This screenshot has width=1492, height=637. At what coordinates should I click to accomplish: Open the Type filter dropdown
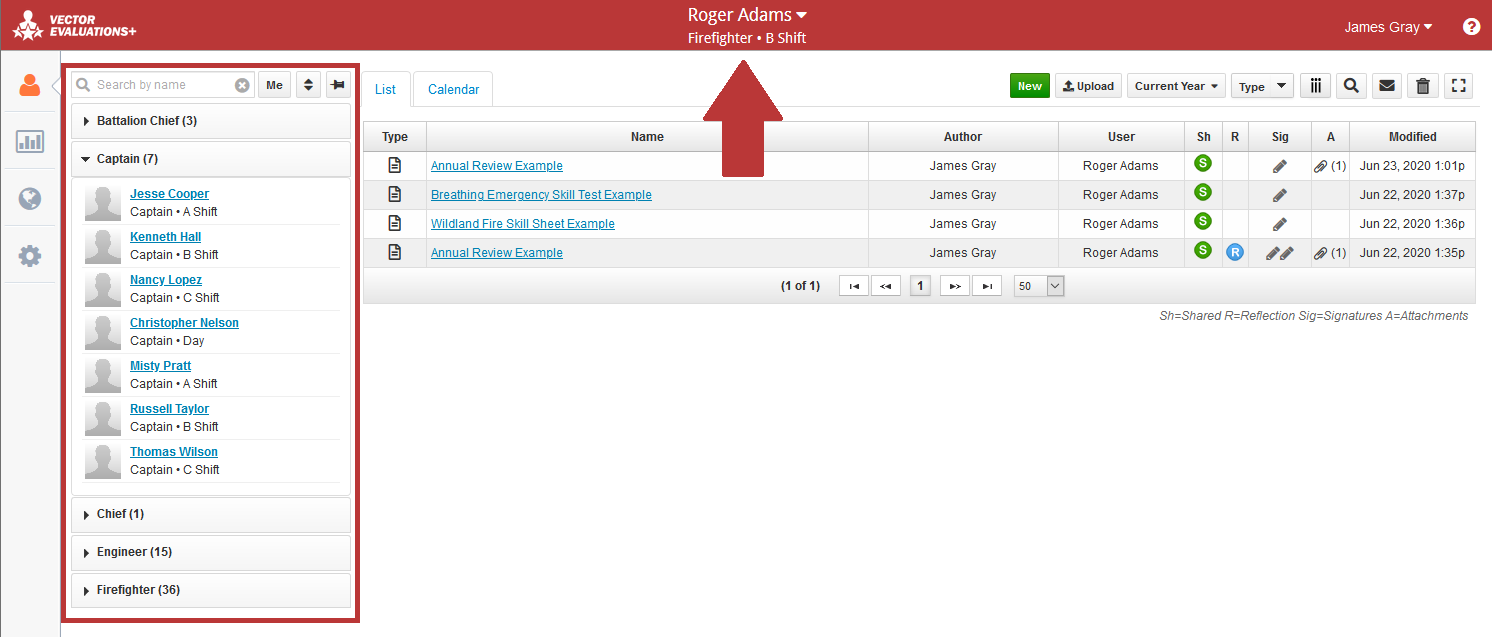(x=1261, y=85)
